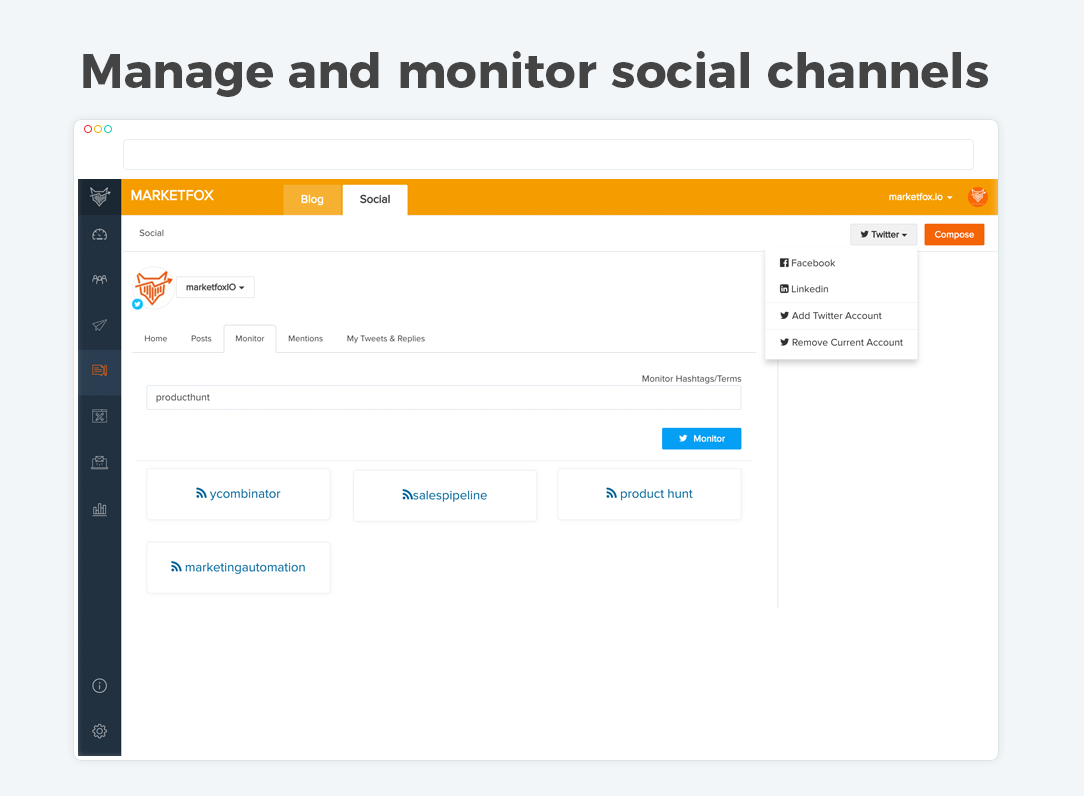The height and width of the screenshot is (796, 1084).
Task: Click the user avatar fox icon top right
Action: tap(978, 197)
